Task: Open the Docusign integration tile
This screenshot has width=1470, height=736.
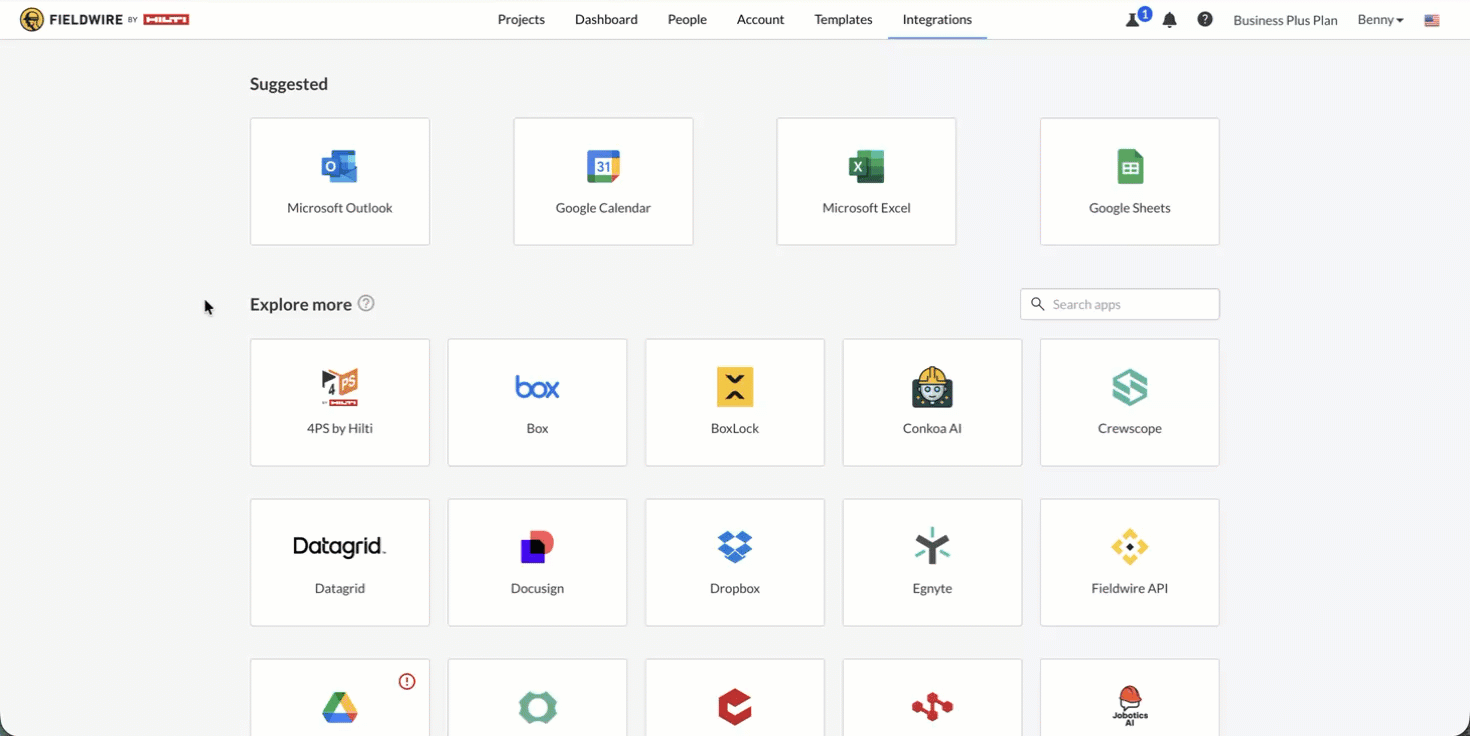Action: (x=537, y=562)
